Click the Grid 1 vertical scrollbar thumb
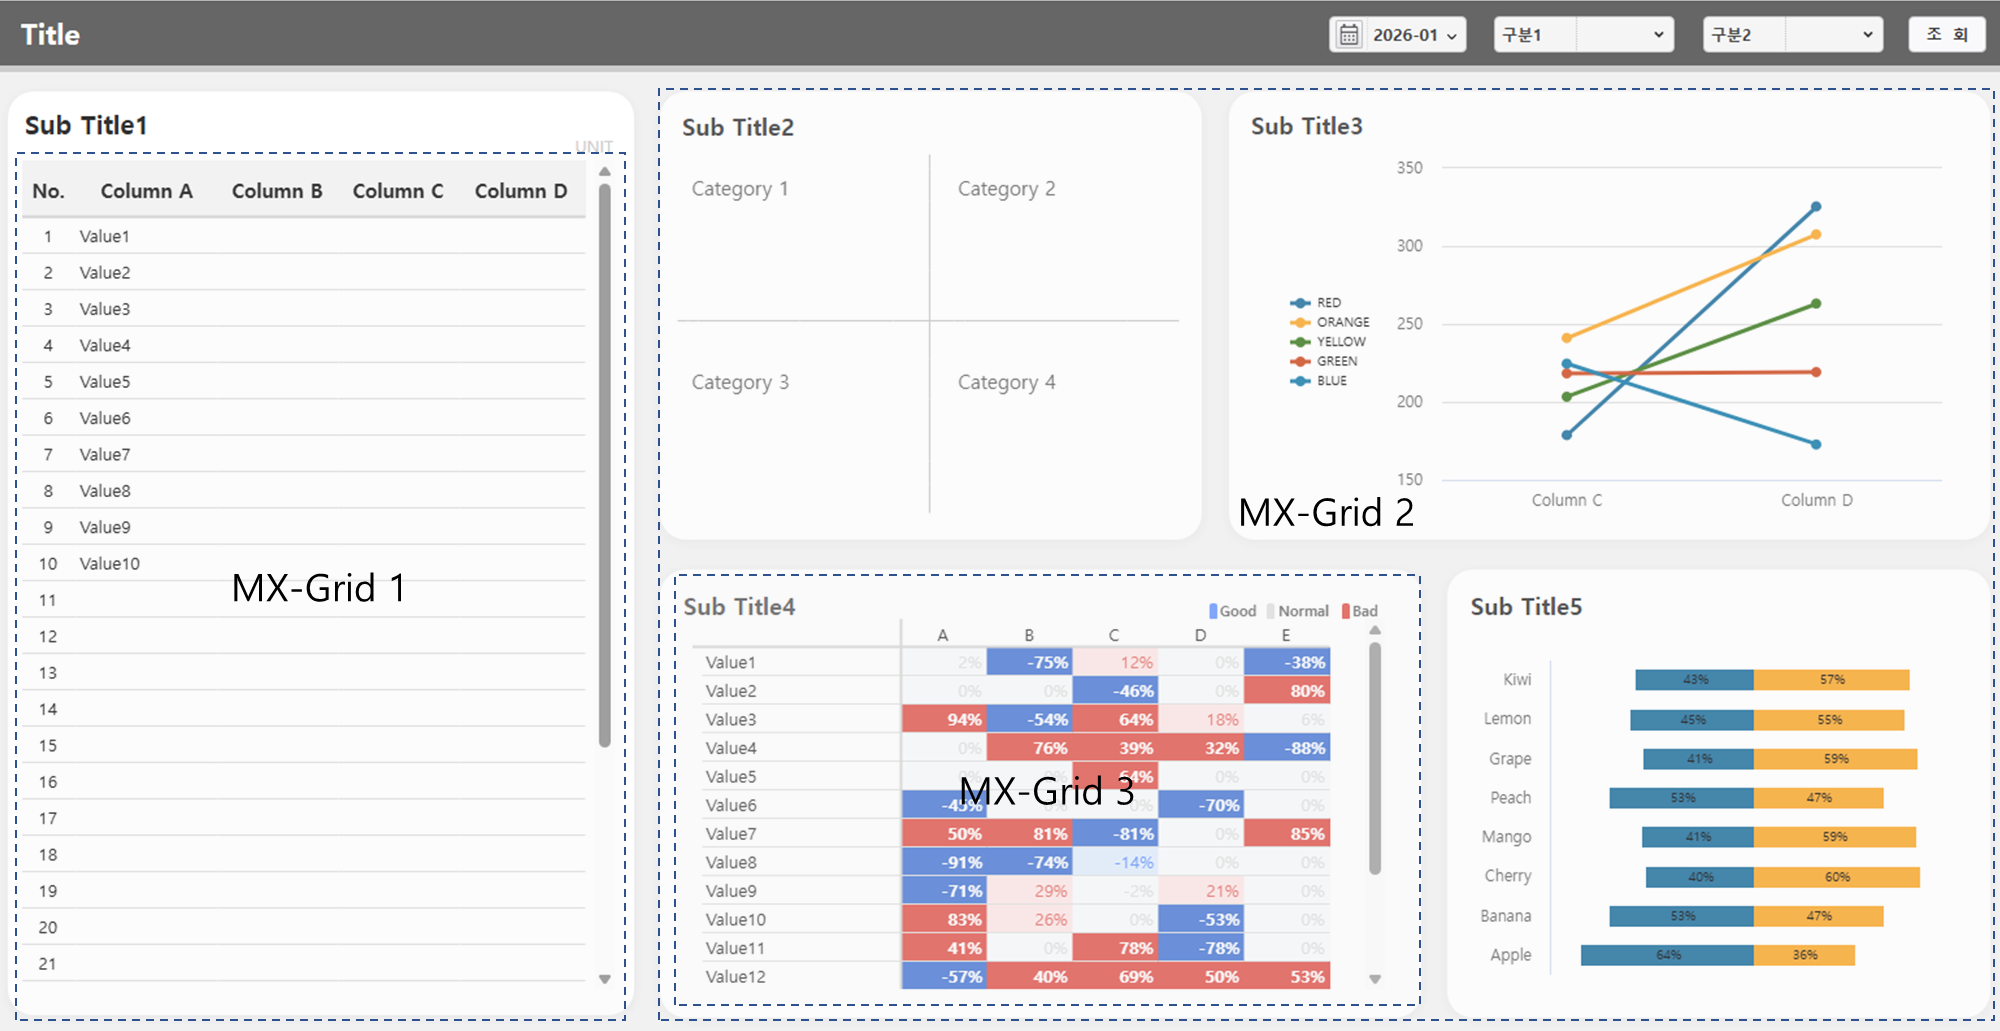The height and width of the screenshot is (1031, 2000). click(x=604, y=465)
